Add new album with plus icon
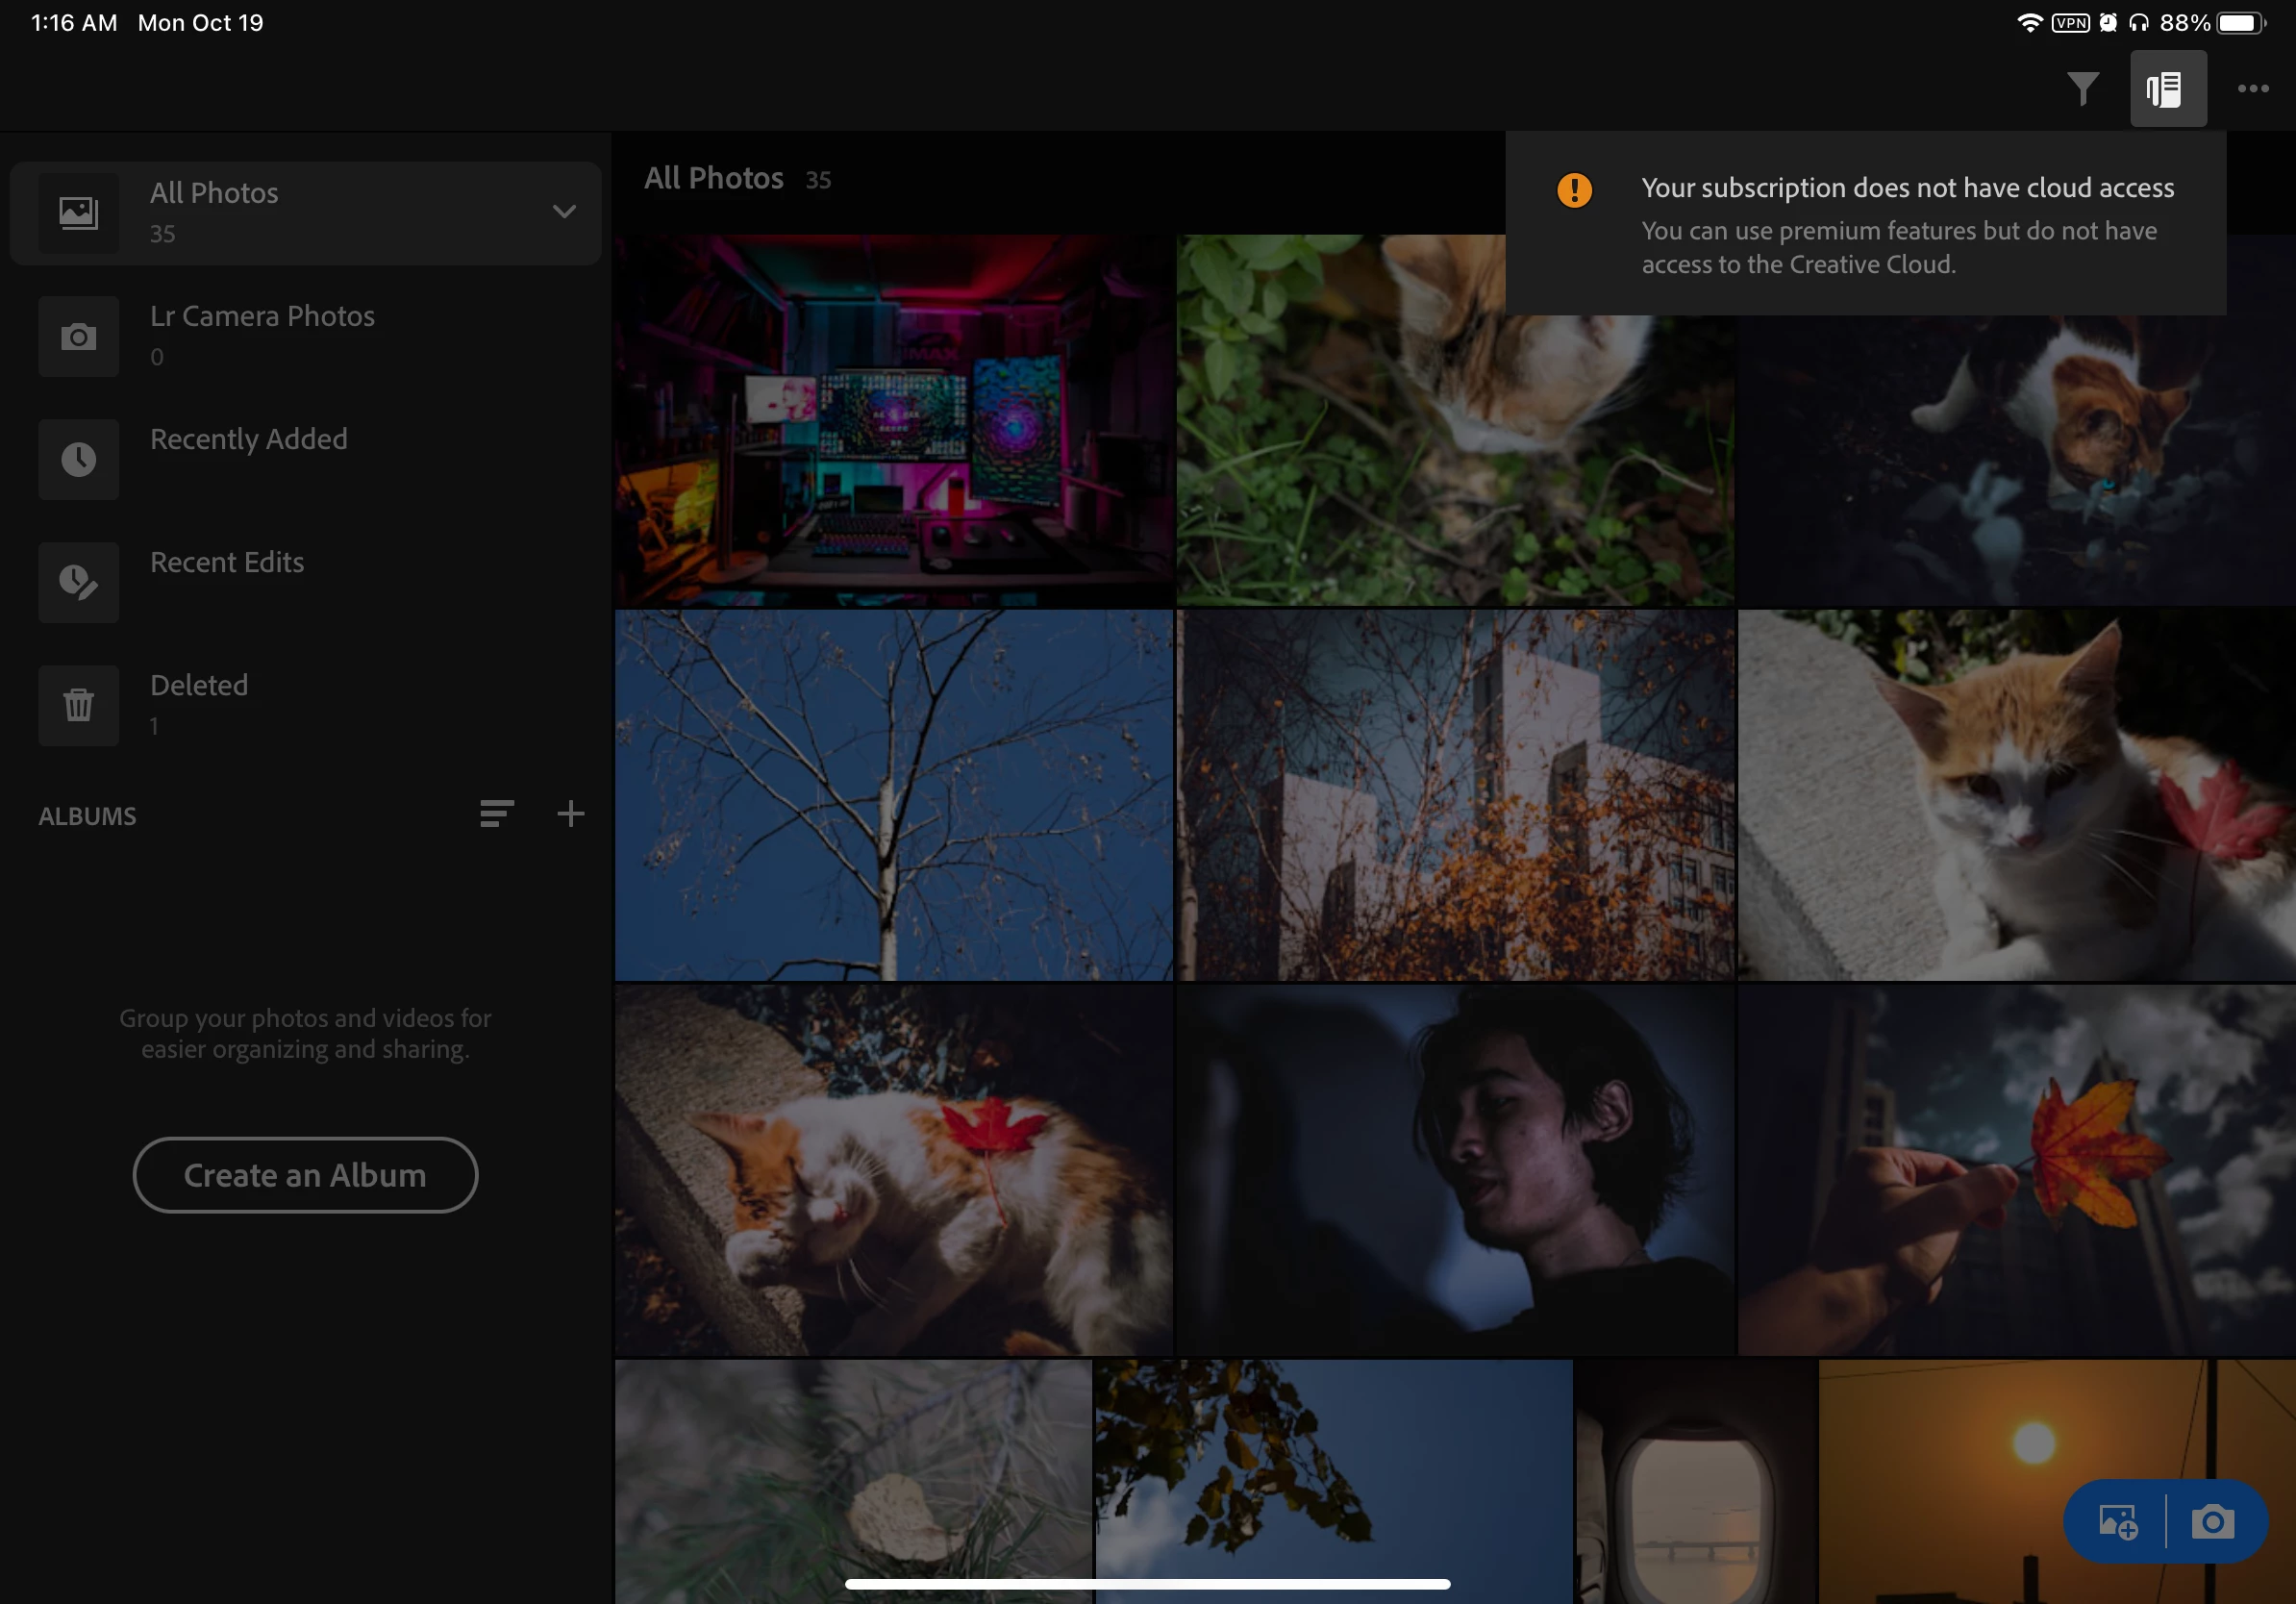 [570, 814]
